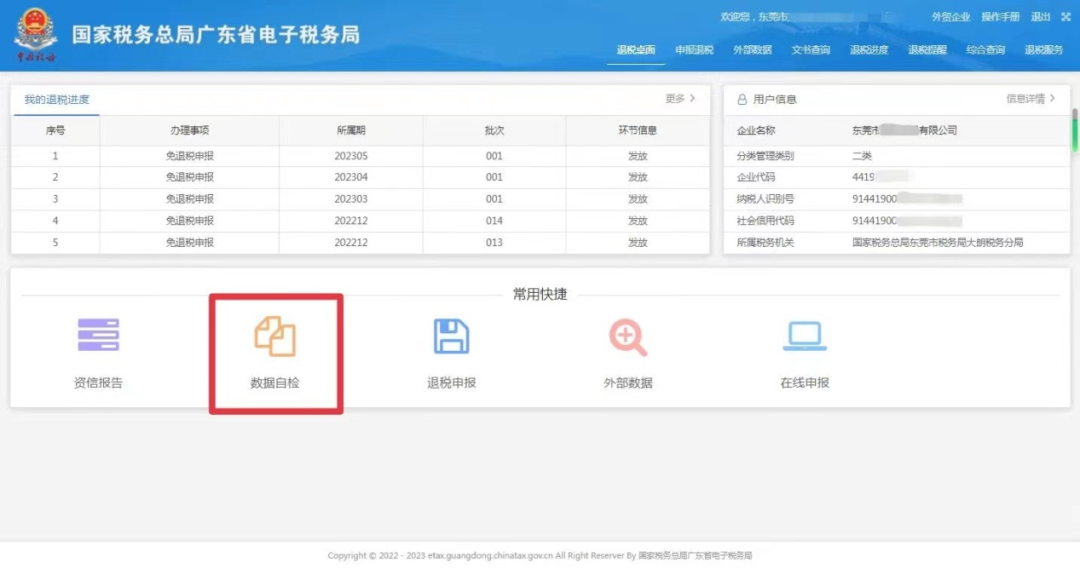The height and width of the screenshot is (569, 1080).
Task: Open the 退税提醒 menu
Action: [x=927, y=50]
